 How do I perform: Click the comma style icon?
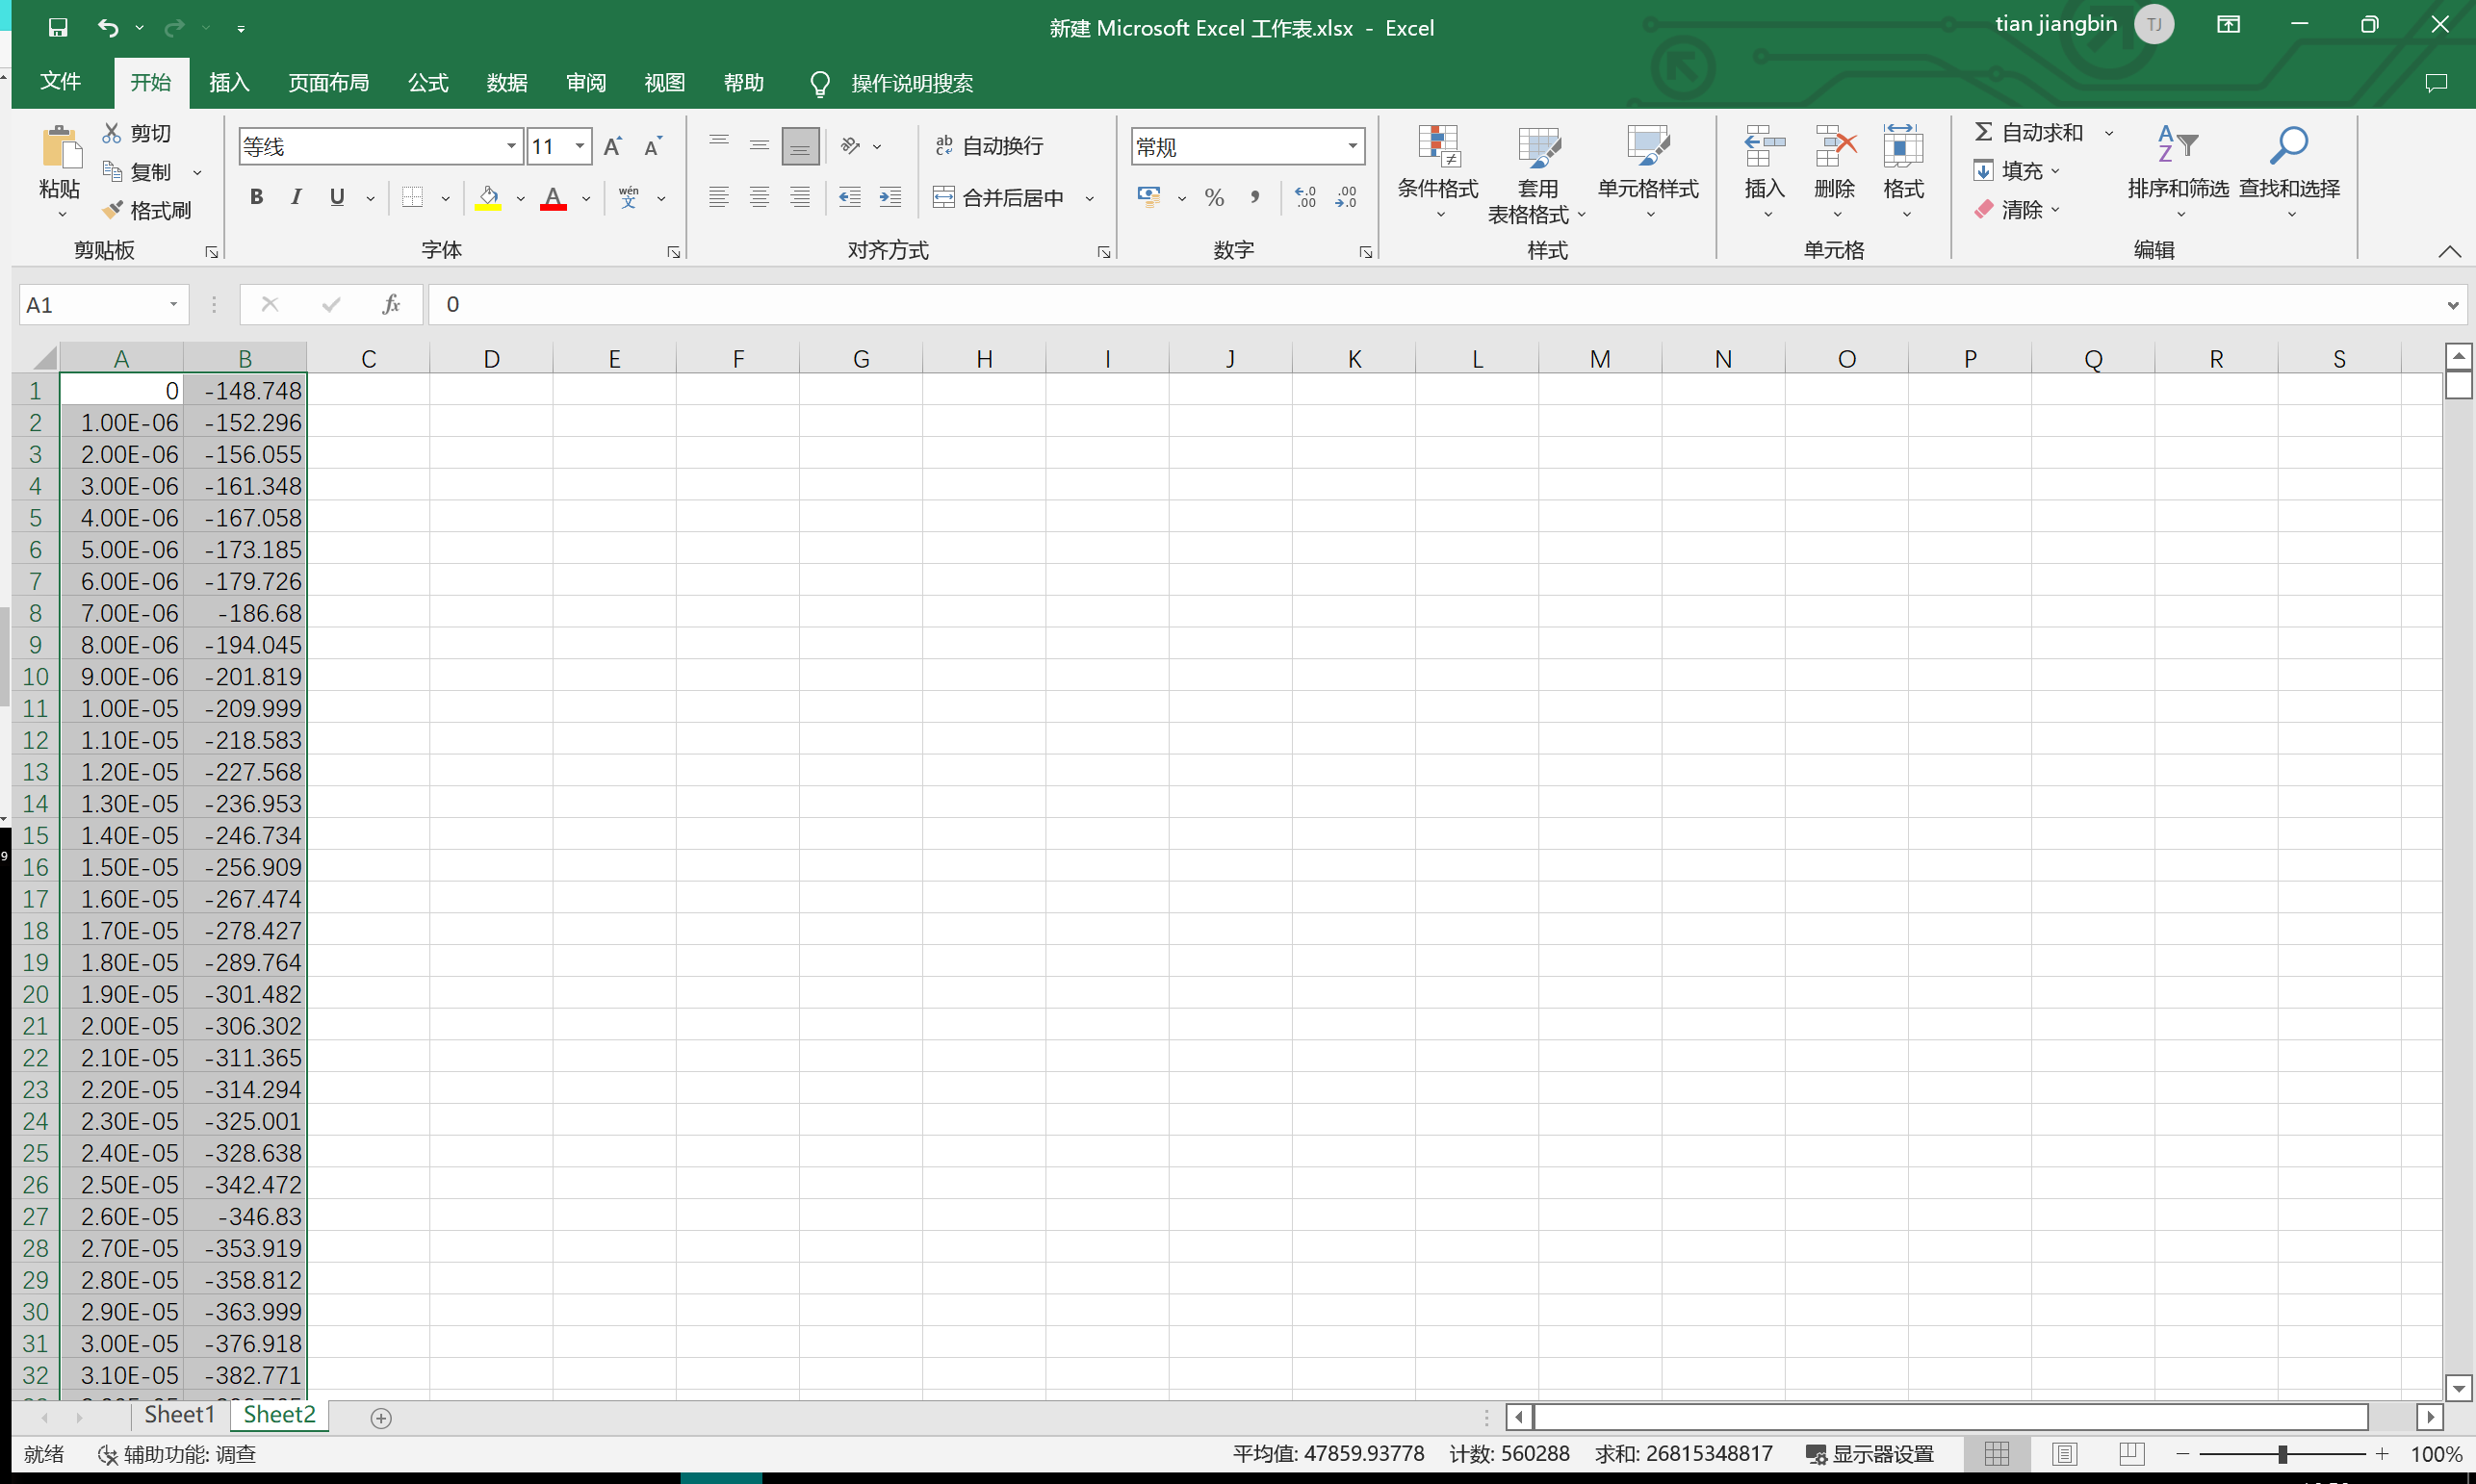(x=1254, y=197)
